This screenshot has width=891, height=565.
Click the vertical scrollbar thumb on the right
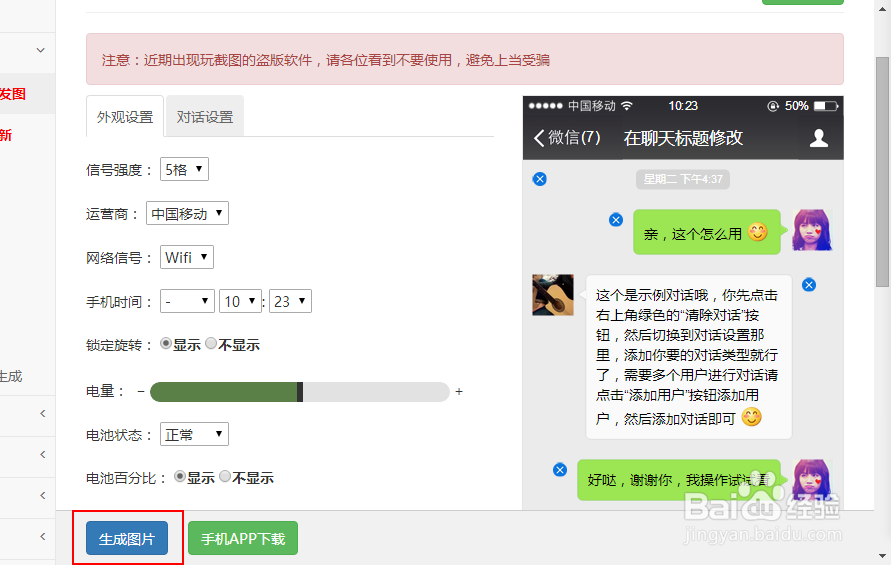[x=882, y=172]
